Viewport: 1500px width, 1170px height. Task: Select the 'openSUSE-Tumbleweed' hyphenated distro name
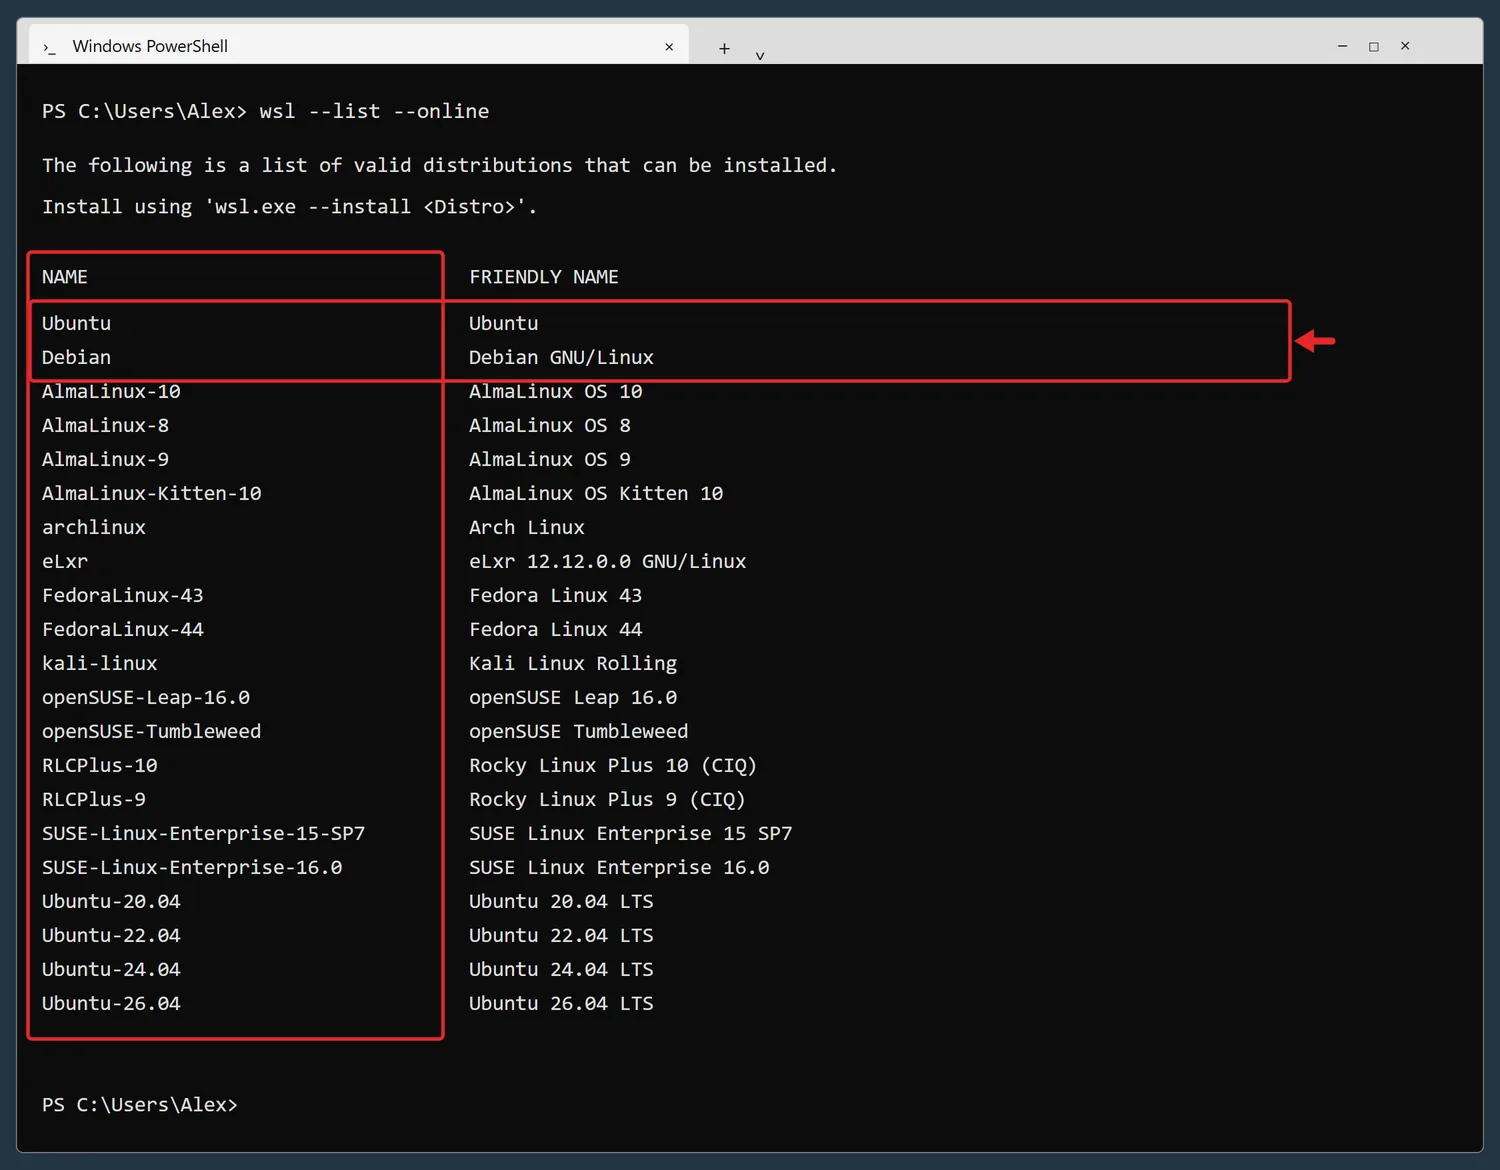152,731
